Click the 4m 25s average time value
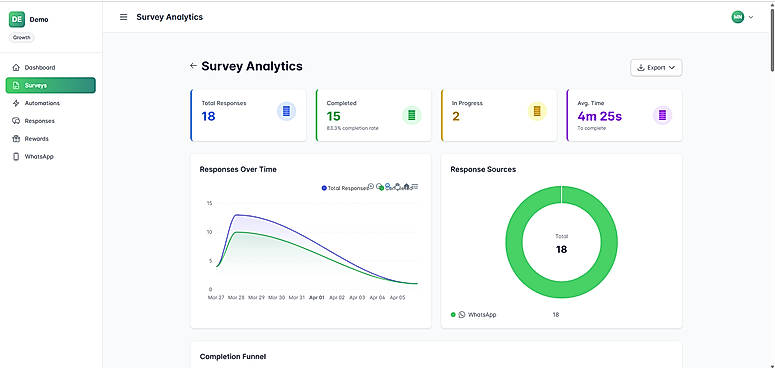This screenshot has height=368, width=775. coord(600,117)
